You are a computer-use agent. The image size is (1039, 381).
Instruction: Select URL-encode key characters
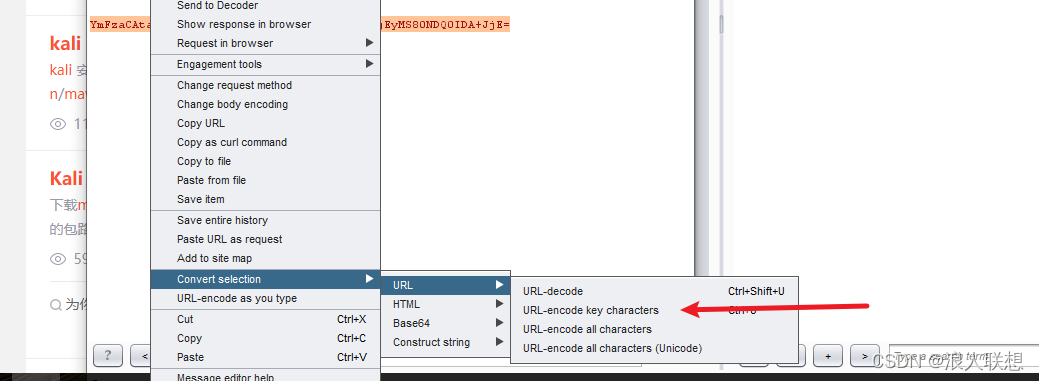654,310
